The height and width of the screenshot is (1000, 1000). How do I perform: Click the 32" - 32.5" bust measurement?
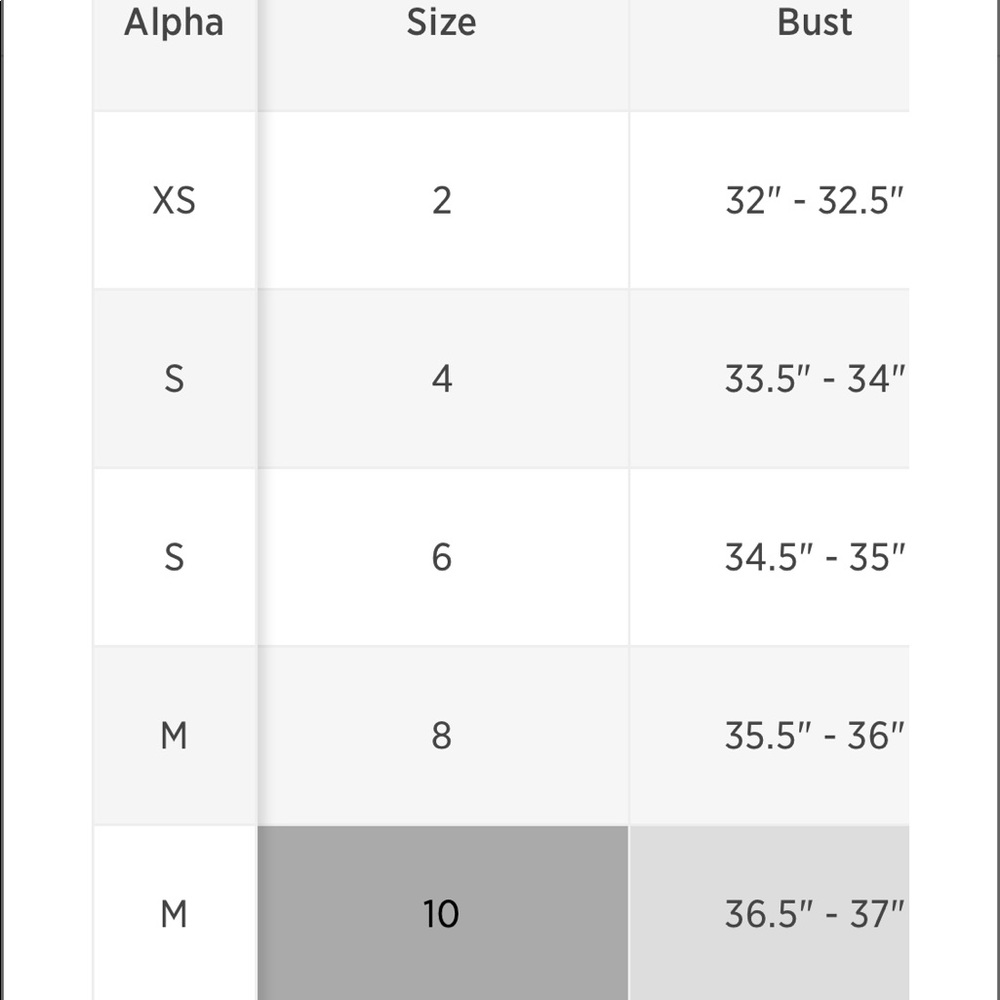coord(814,200)
